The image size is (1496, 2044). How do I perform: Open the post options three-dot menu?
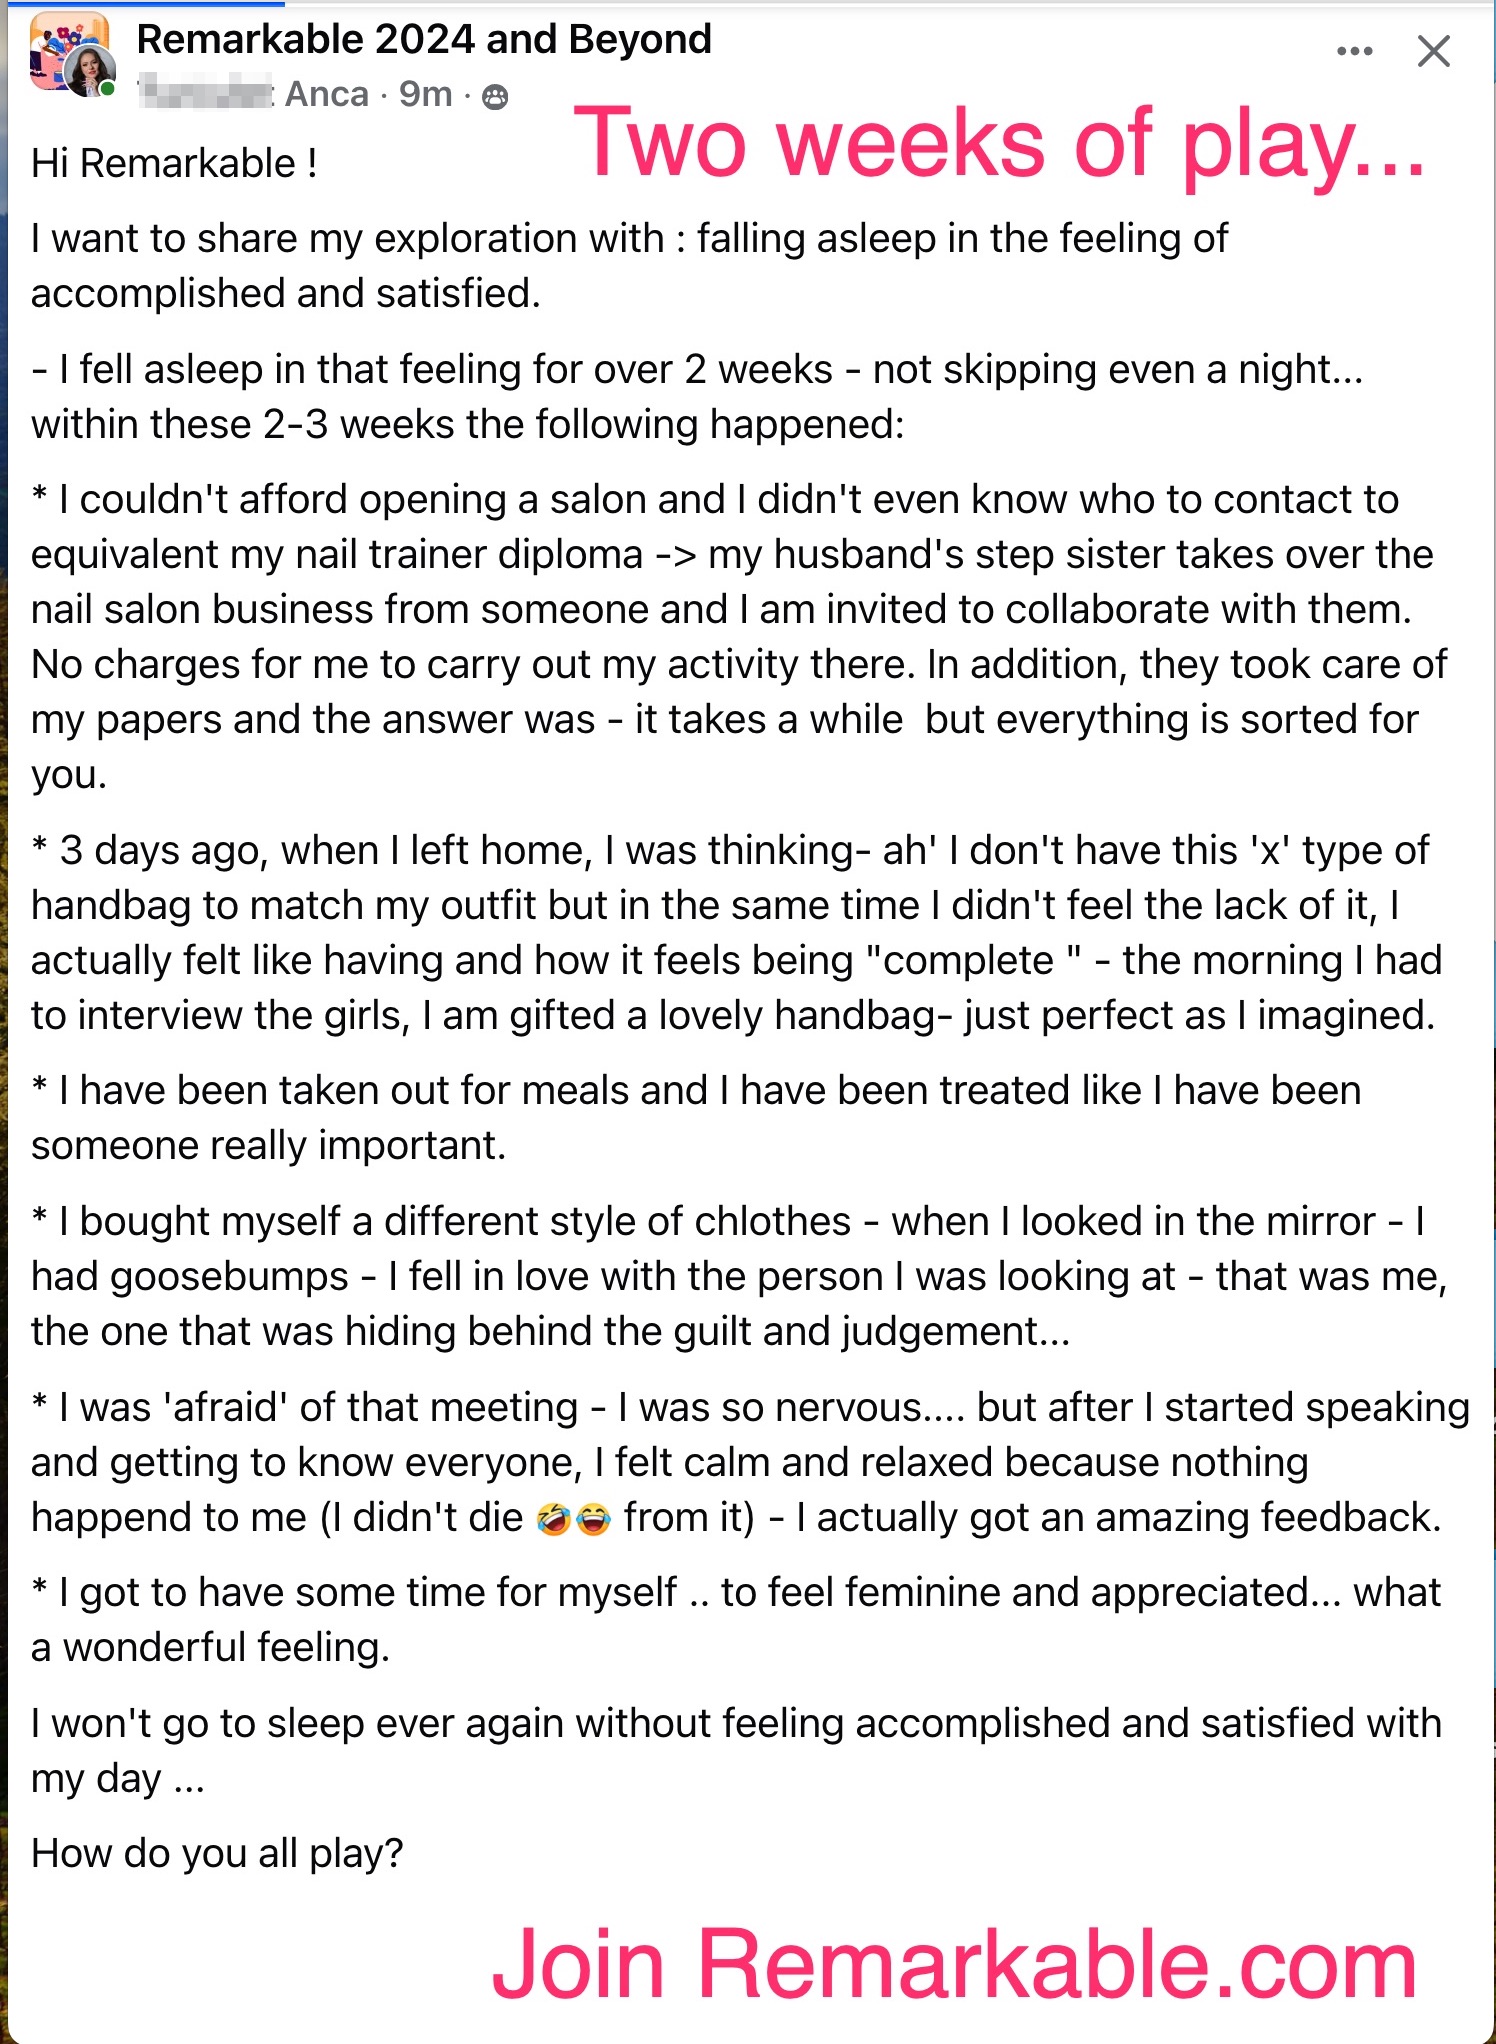point(1354,51)
